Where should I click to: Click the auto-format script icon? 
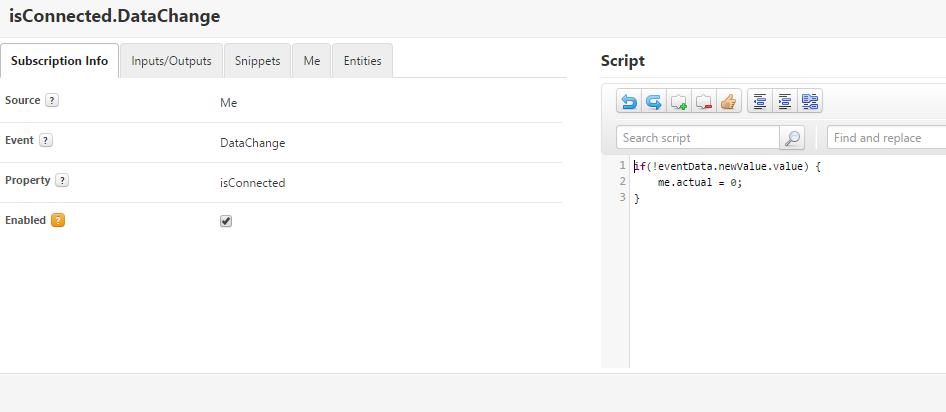click(x=810, y=101)
